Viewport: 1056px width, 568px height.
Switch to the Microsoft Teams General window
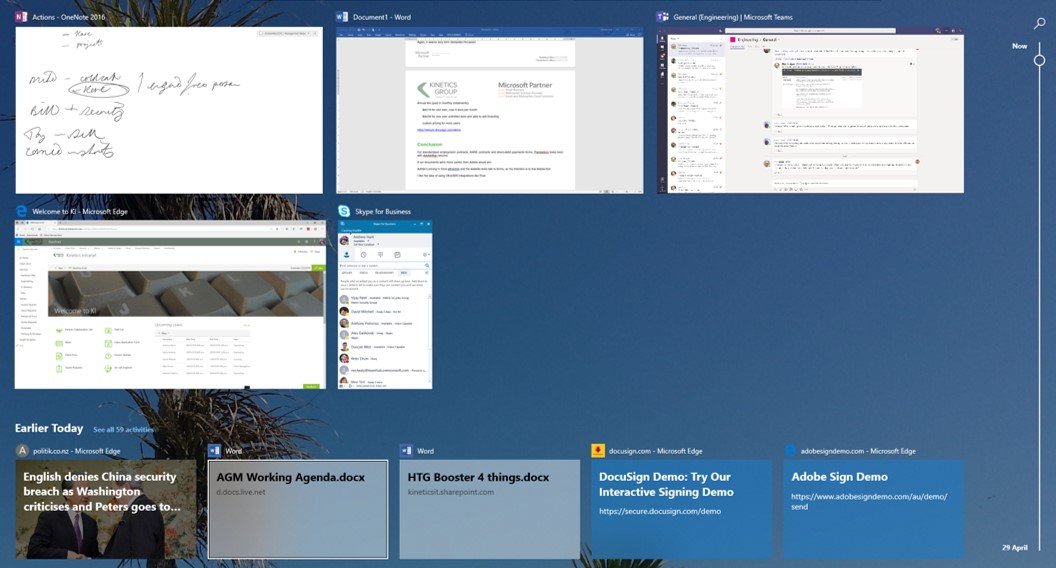810,111
